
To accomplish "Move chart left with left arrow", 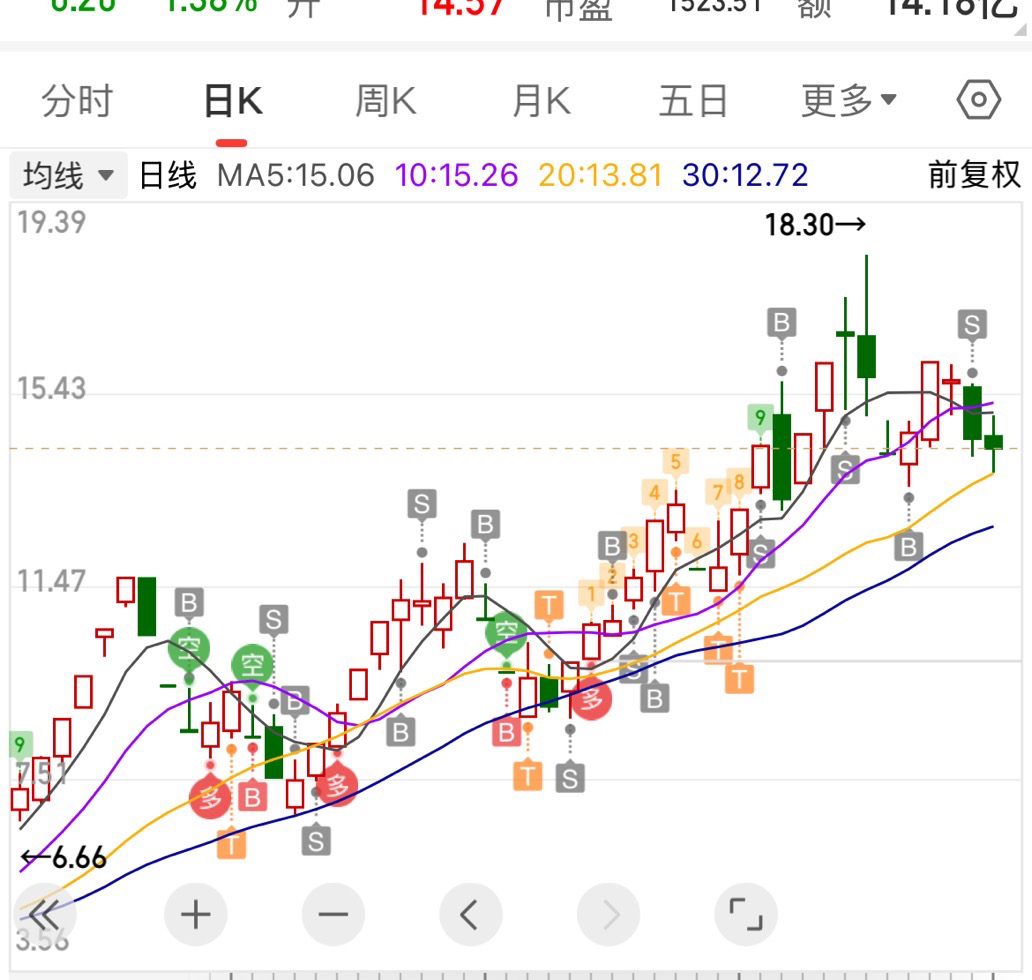I will coord(471,915).
